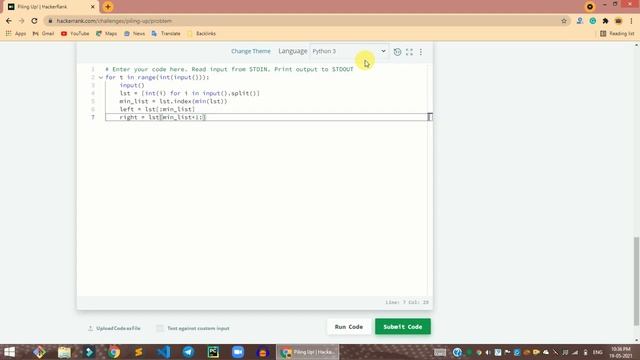Click the Run Code button
This screenshot has width=640, height=360.
coord(349,327)
